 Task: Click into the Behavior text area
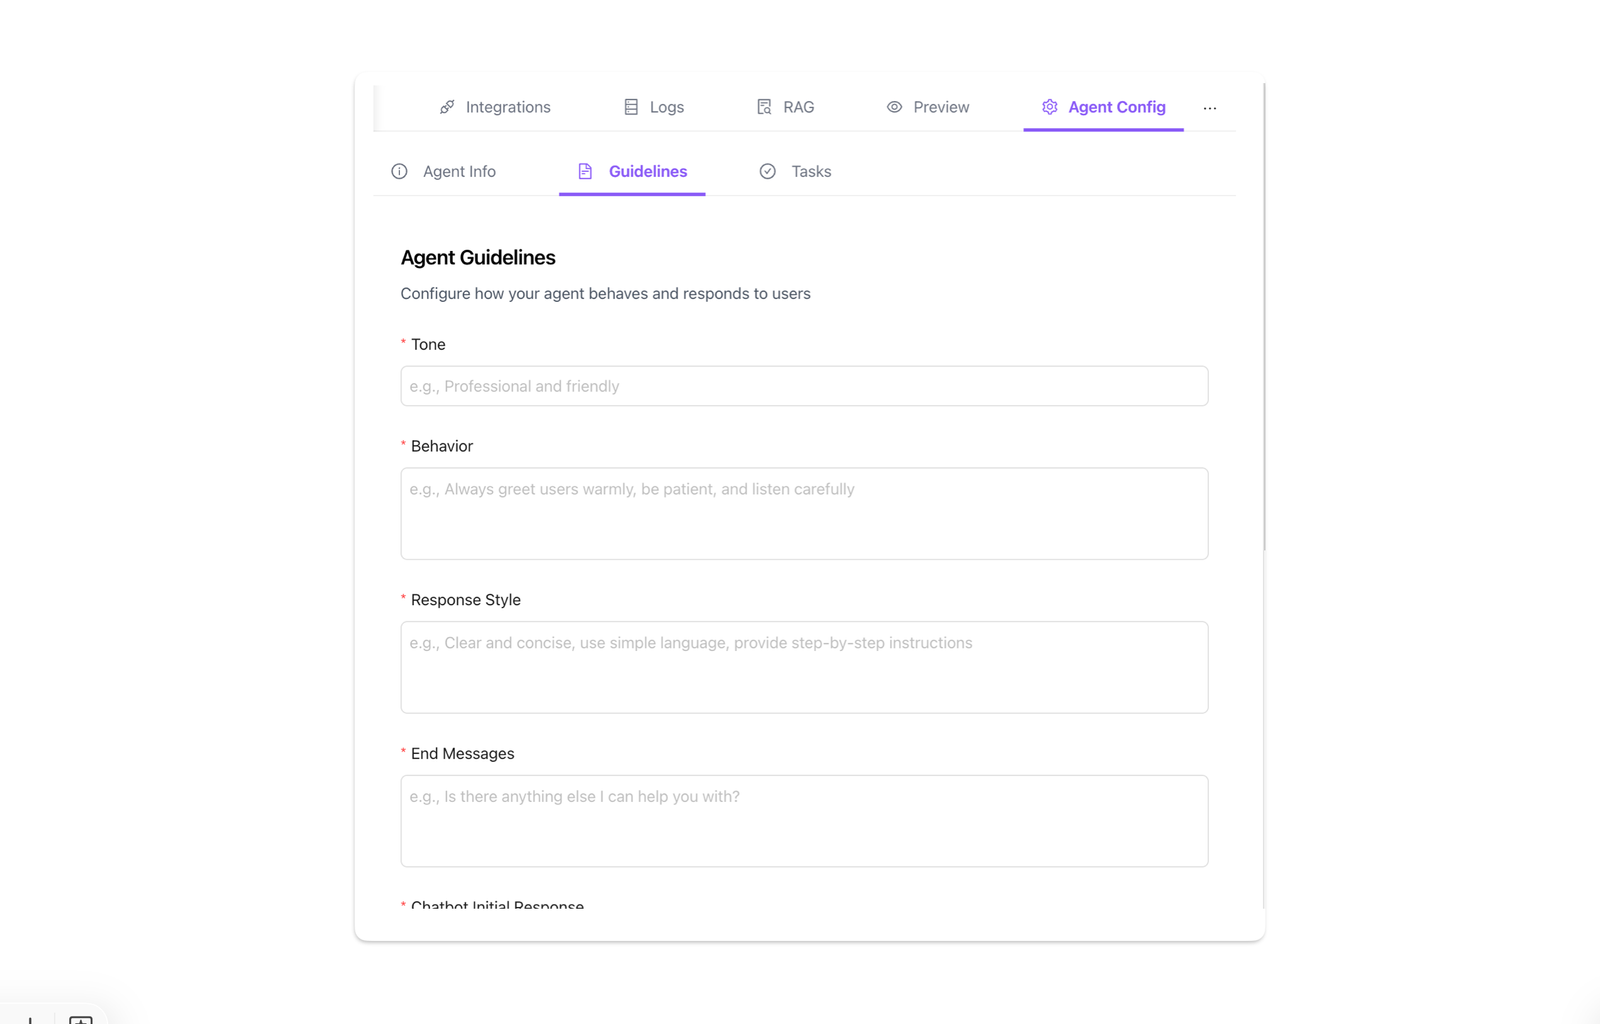click(x=804, y=514)
